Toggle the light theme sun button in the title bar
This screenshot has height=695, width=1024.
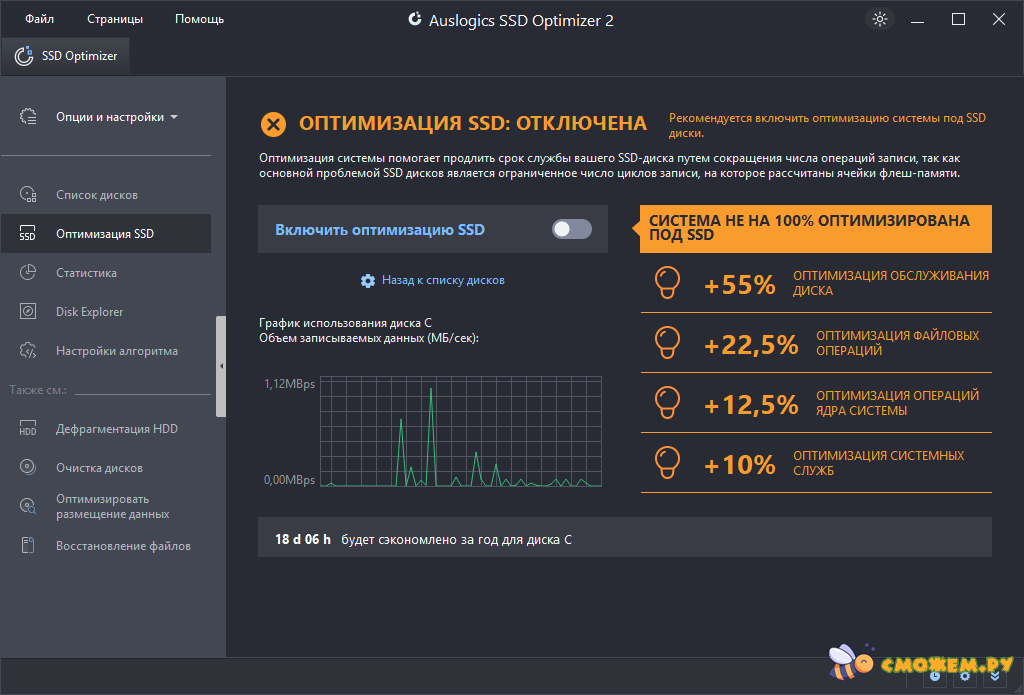tap(880, 19)
